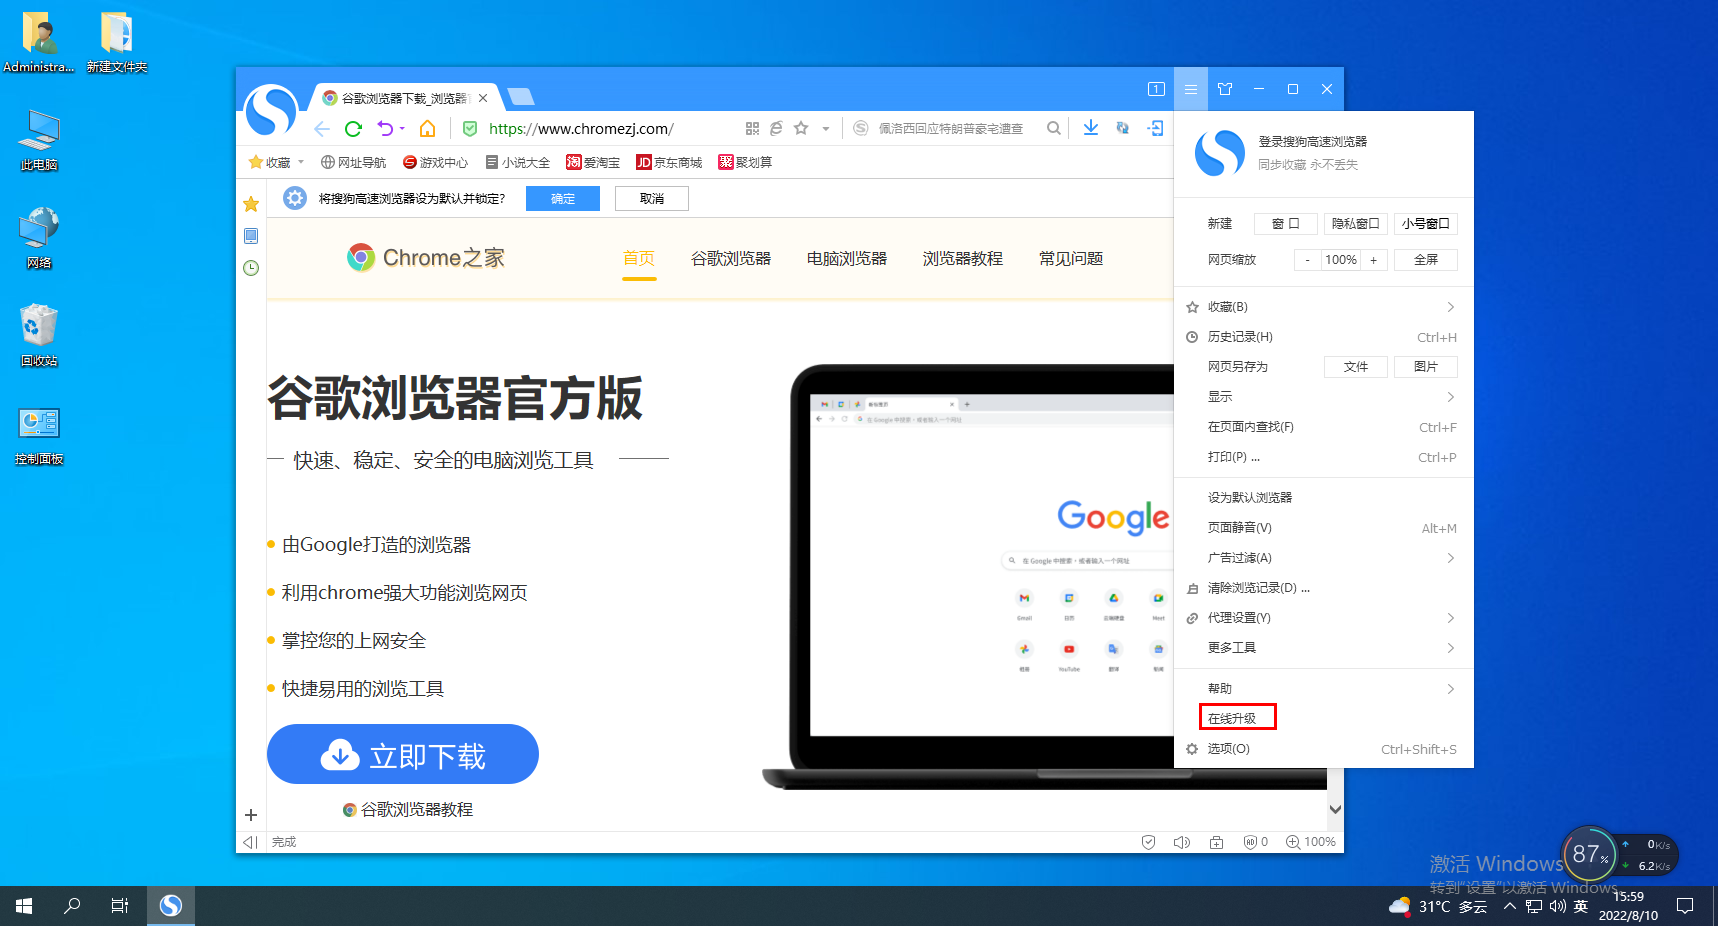Viewport: 1718px width, 926px height.
Task: Open the hamburger main menu button
Action: 1191,89
